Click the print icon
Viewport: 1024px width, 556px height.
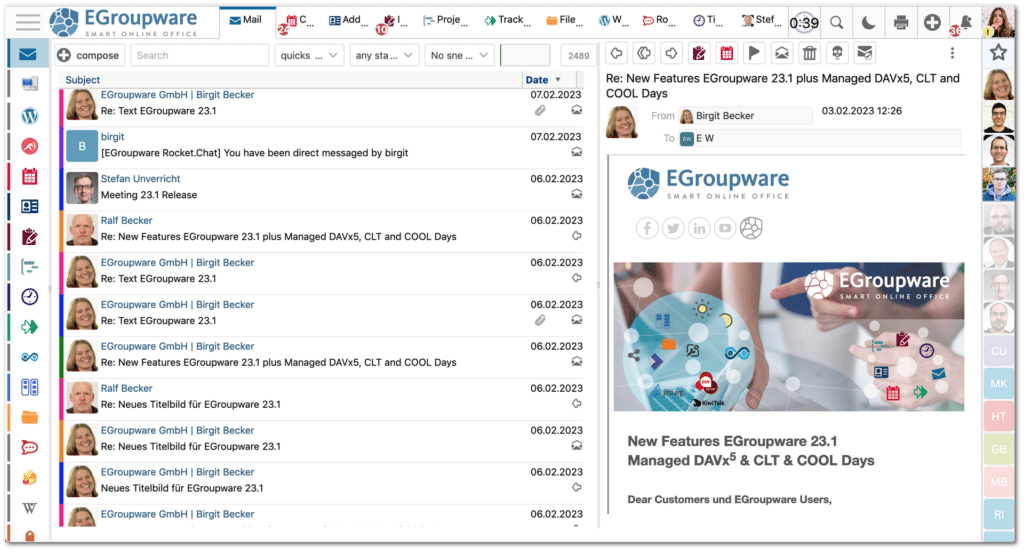[901, 23]
